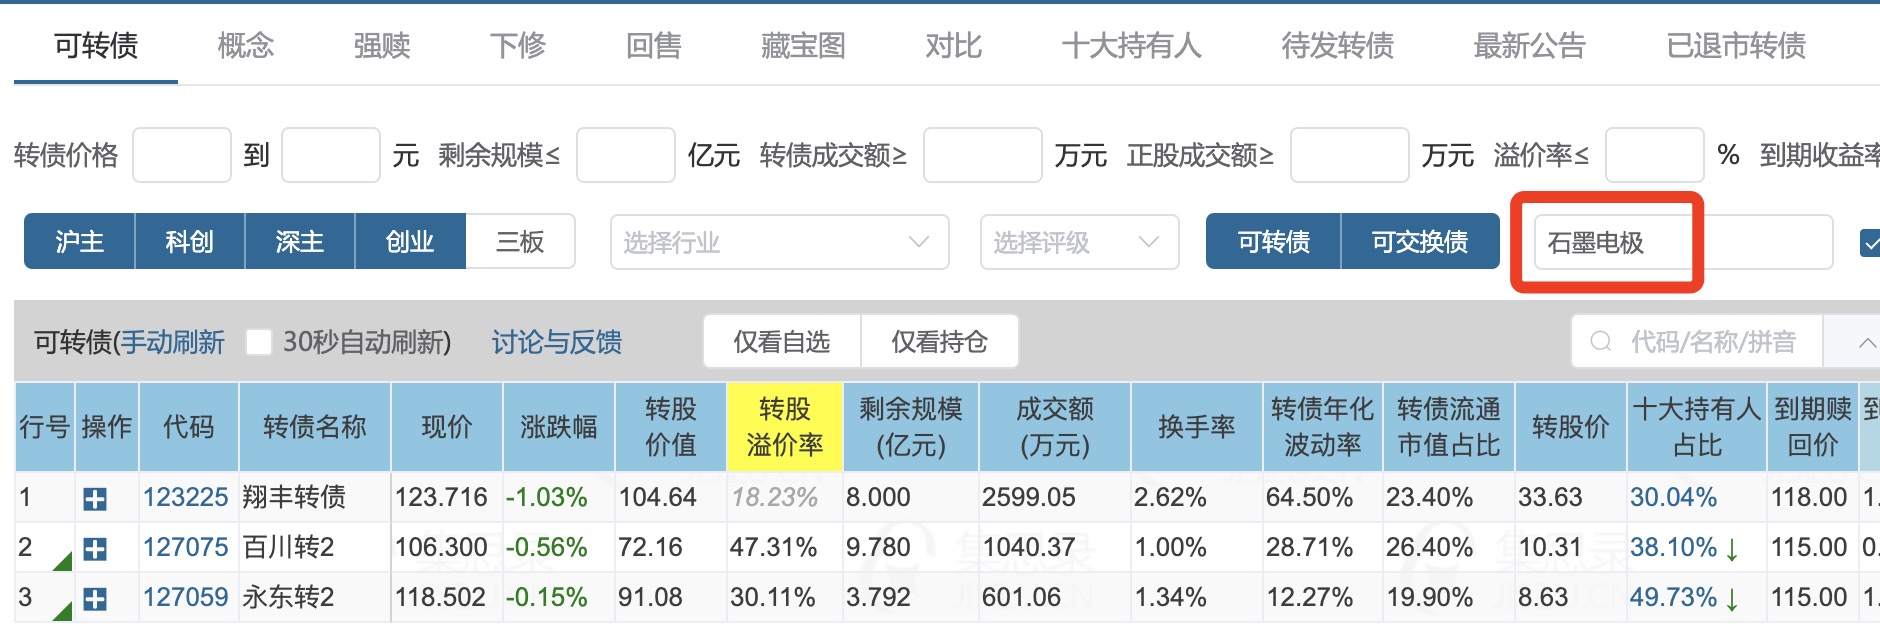Click the green triangle marker on row 3
Image resolution: width=1880 pixels, height=634 pixels.
[x=63, y=611]
